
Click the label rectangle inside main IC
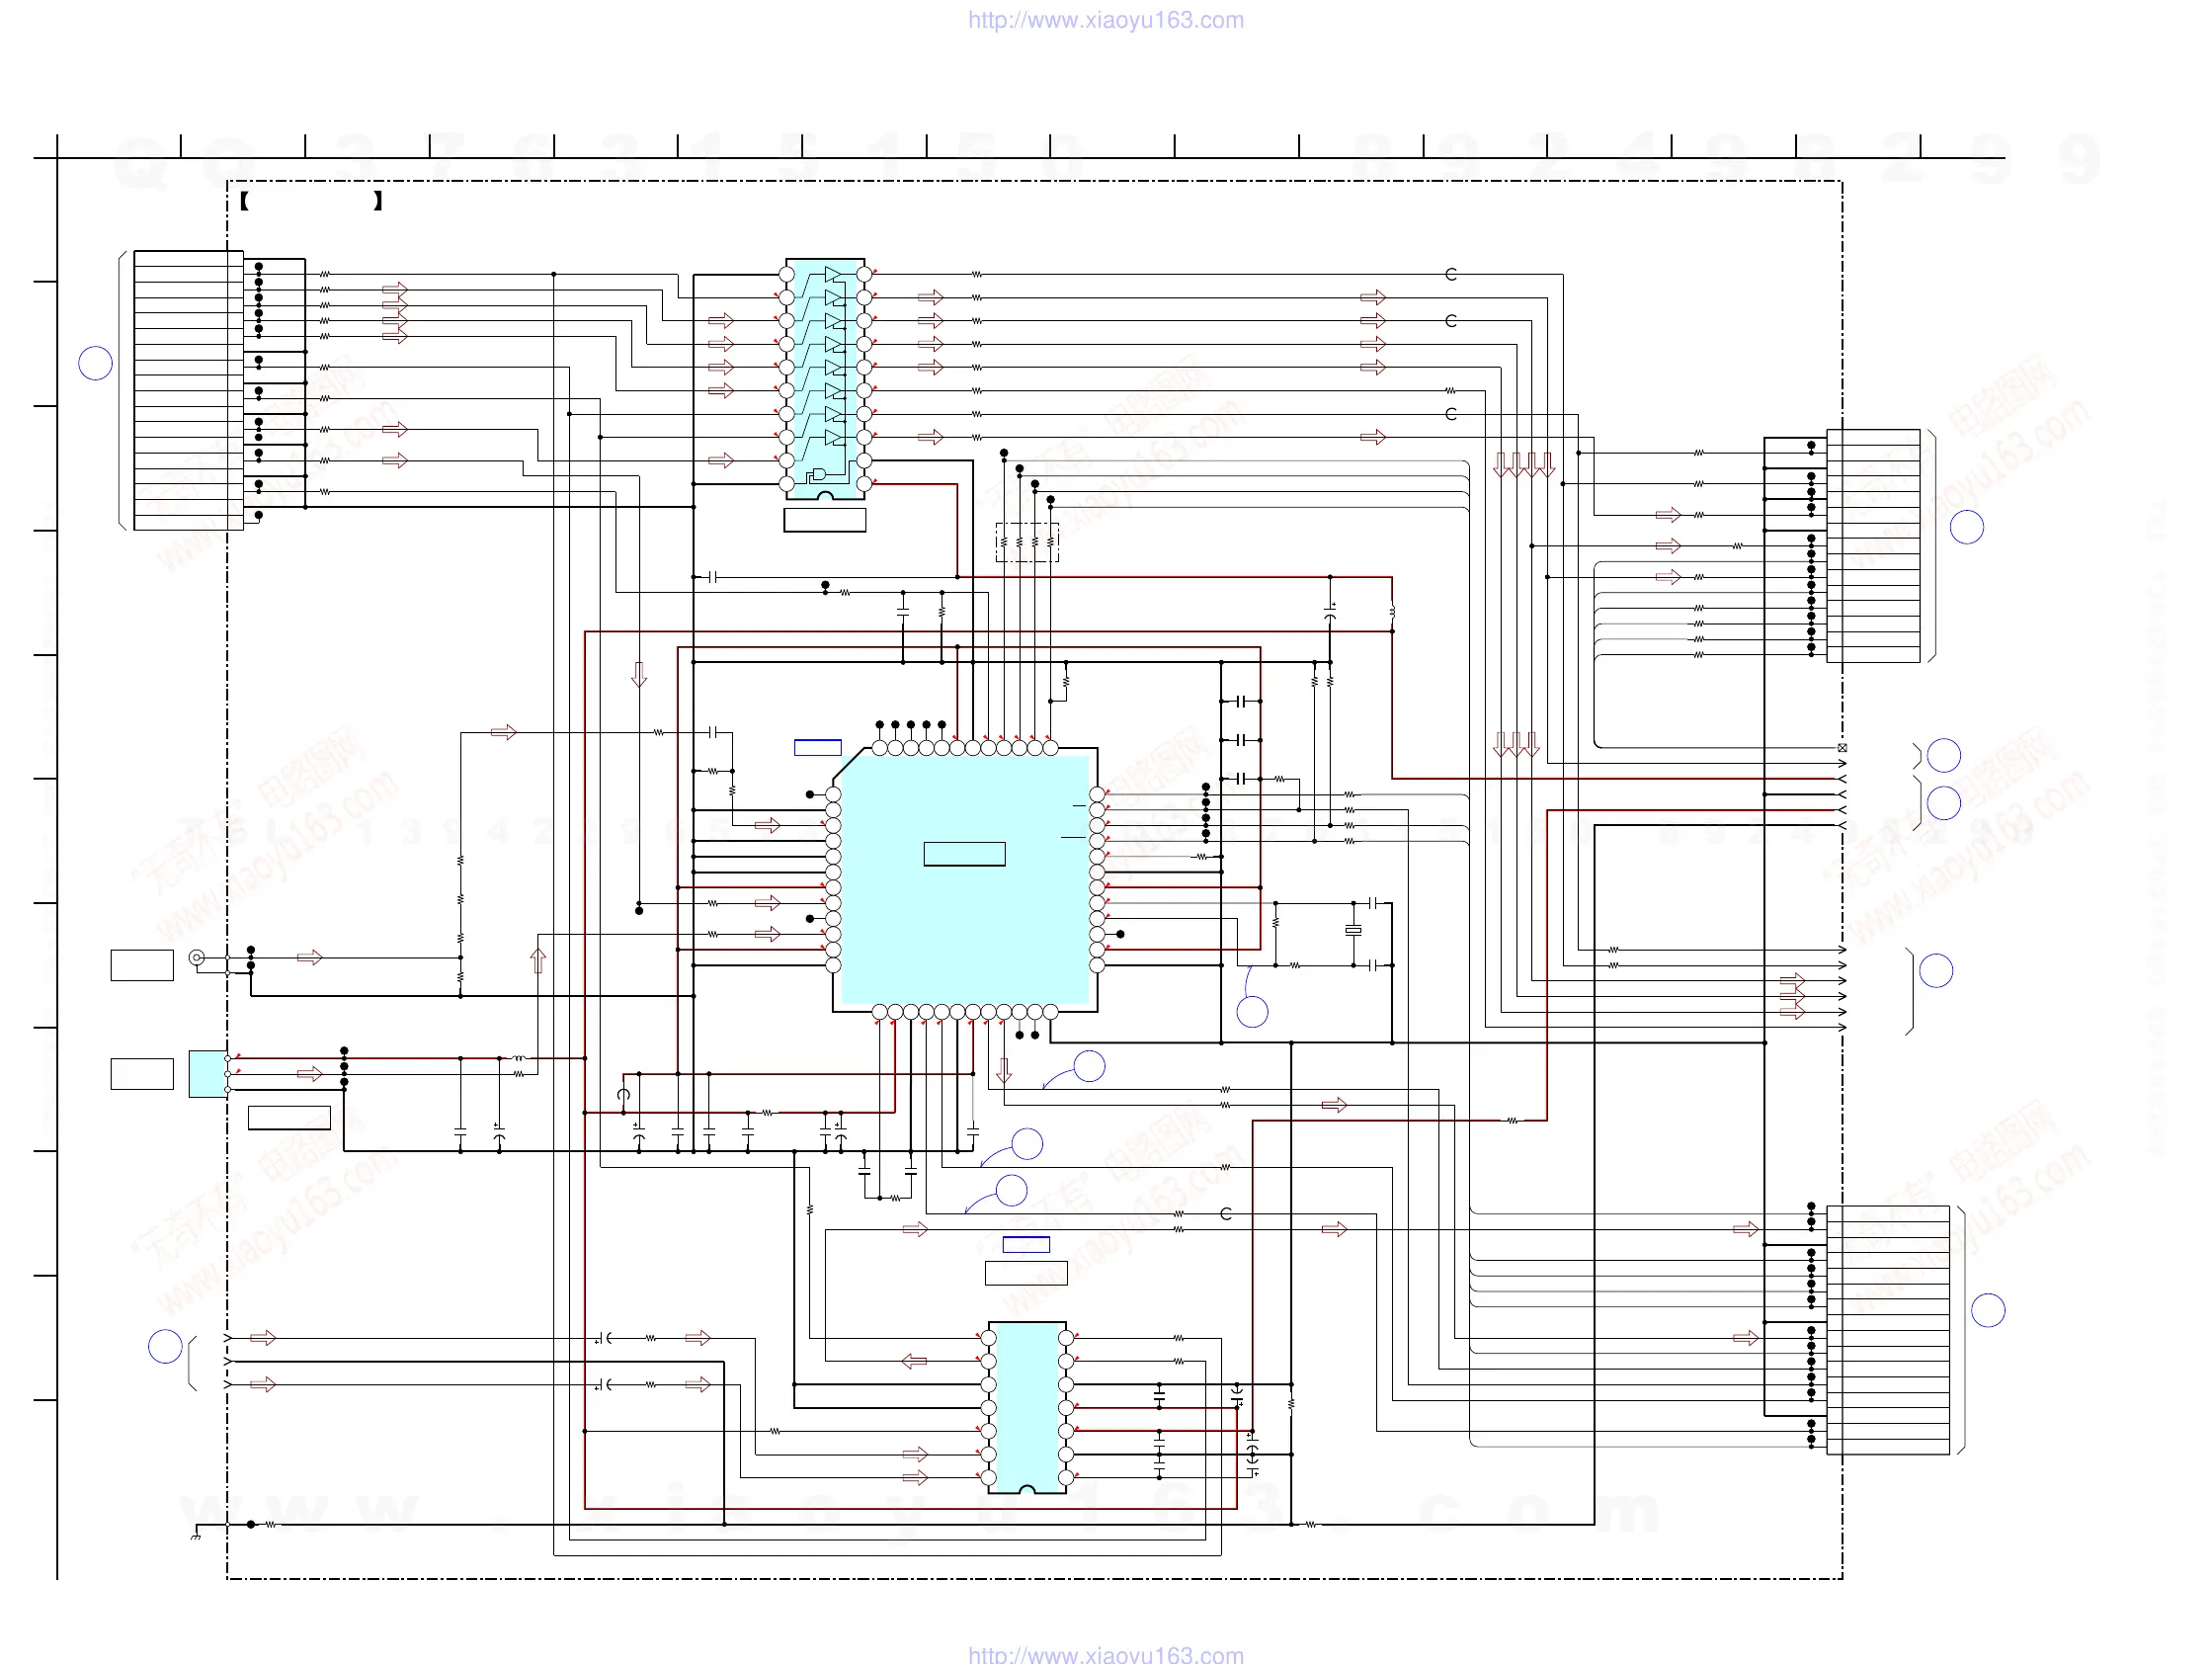964,854
